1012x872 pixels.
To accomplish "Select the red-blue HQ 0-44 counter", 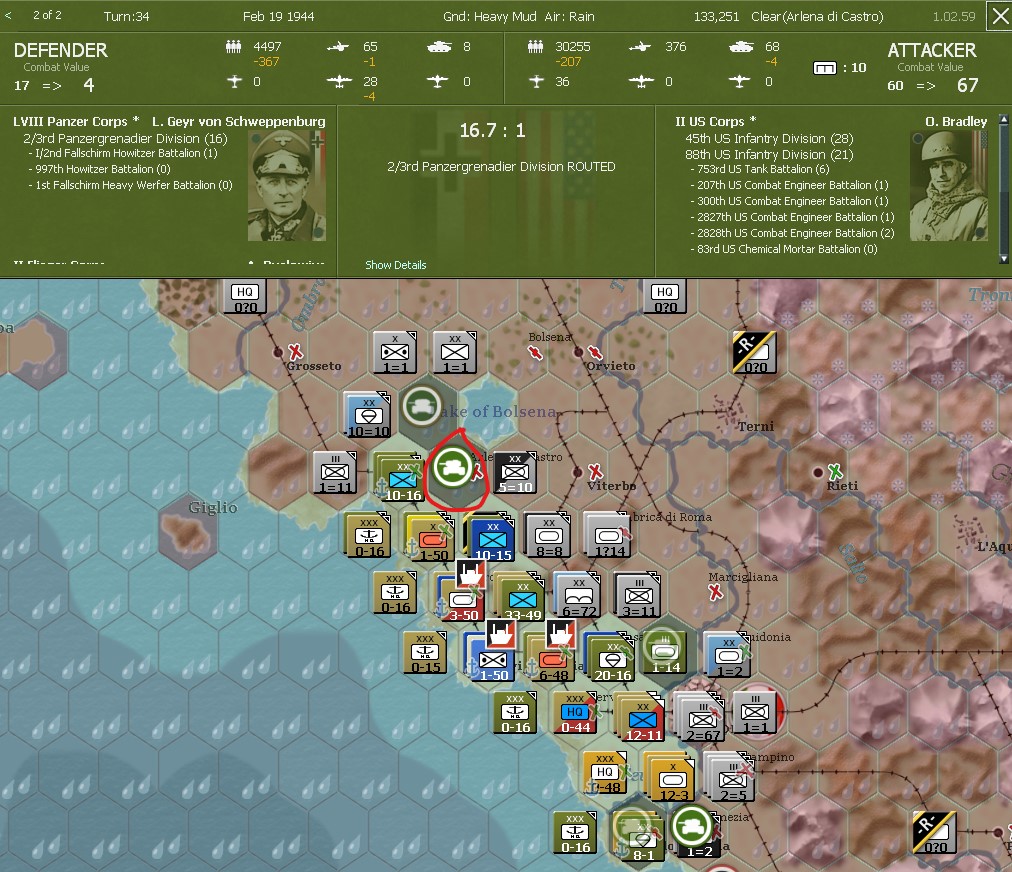I will (574, 713).
